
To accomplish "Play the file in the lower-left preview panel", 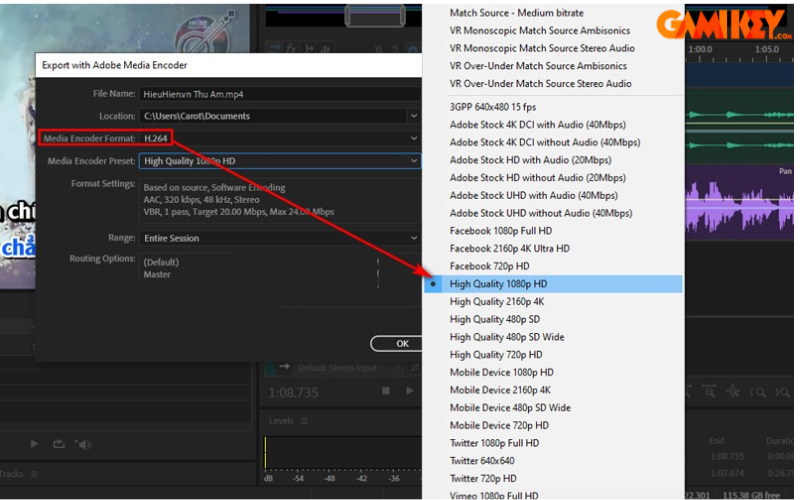I will 34,444.
